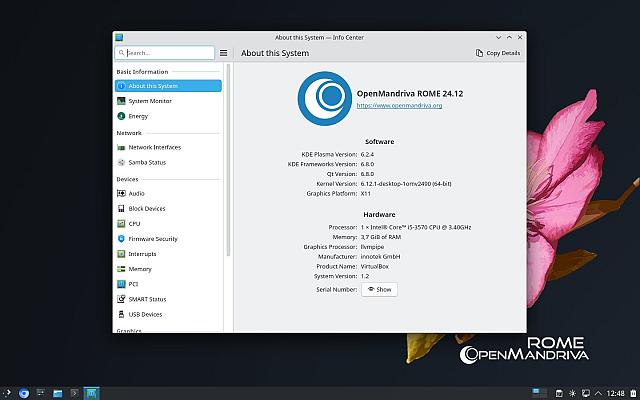
Task: Select the Interrupts entry
Action: click(168, 253)
